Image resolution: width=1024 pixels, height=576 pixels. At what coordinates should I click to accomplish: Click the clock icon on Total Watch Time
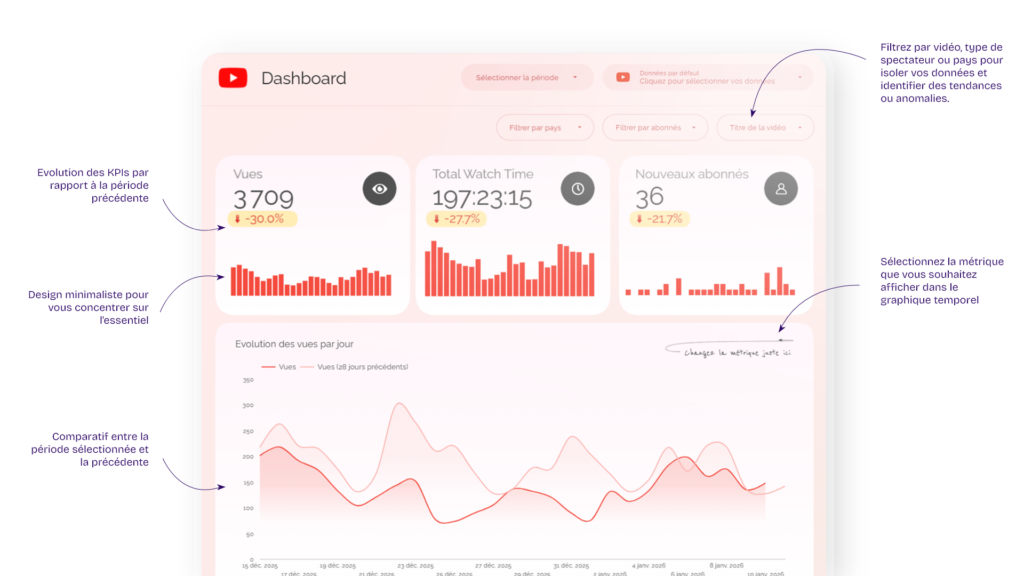578,188
